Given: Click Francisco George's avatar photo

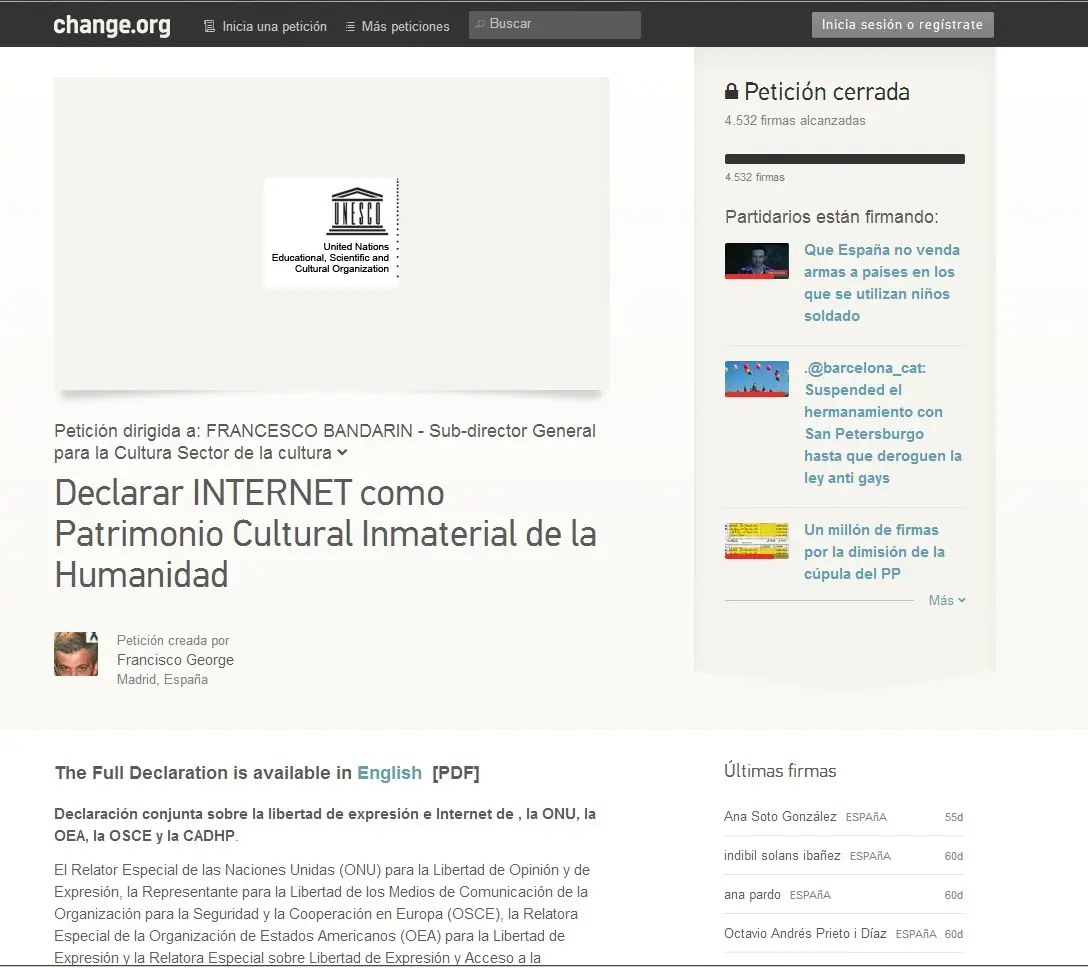Looking at the screenshot, I should click(76, 654).
